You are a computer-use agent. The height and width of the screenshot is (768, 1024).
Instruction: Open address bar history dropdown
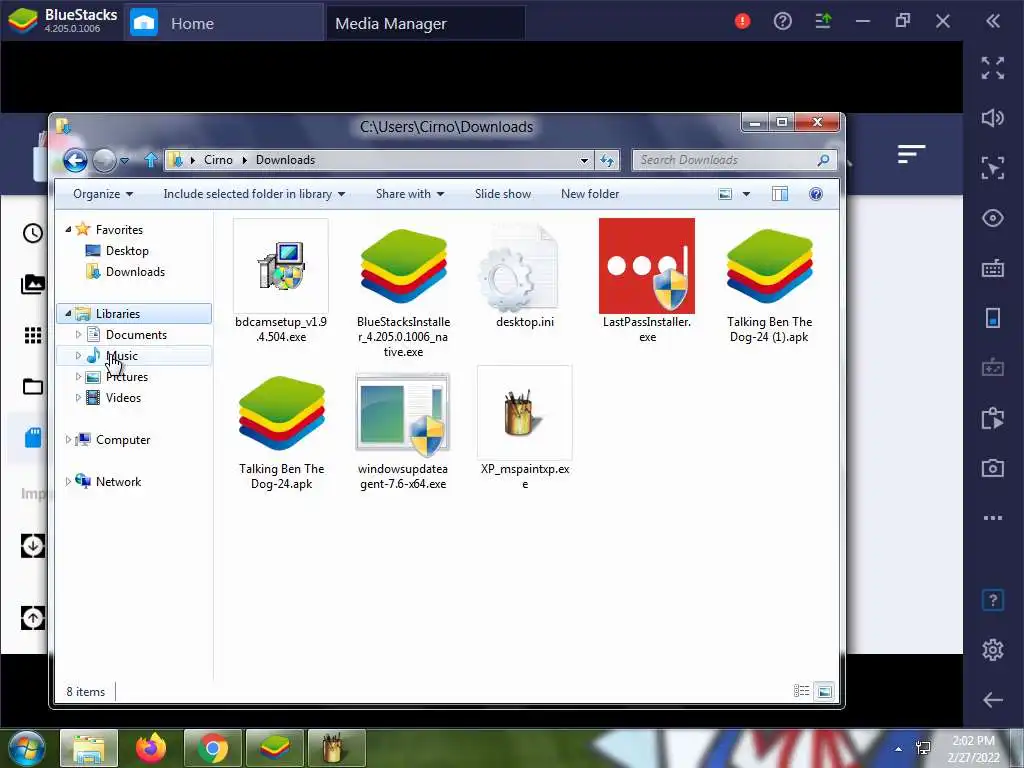584,160
